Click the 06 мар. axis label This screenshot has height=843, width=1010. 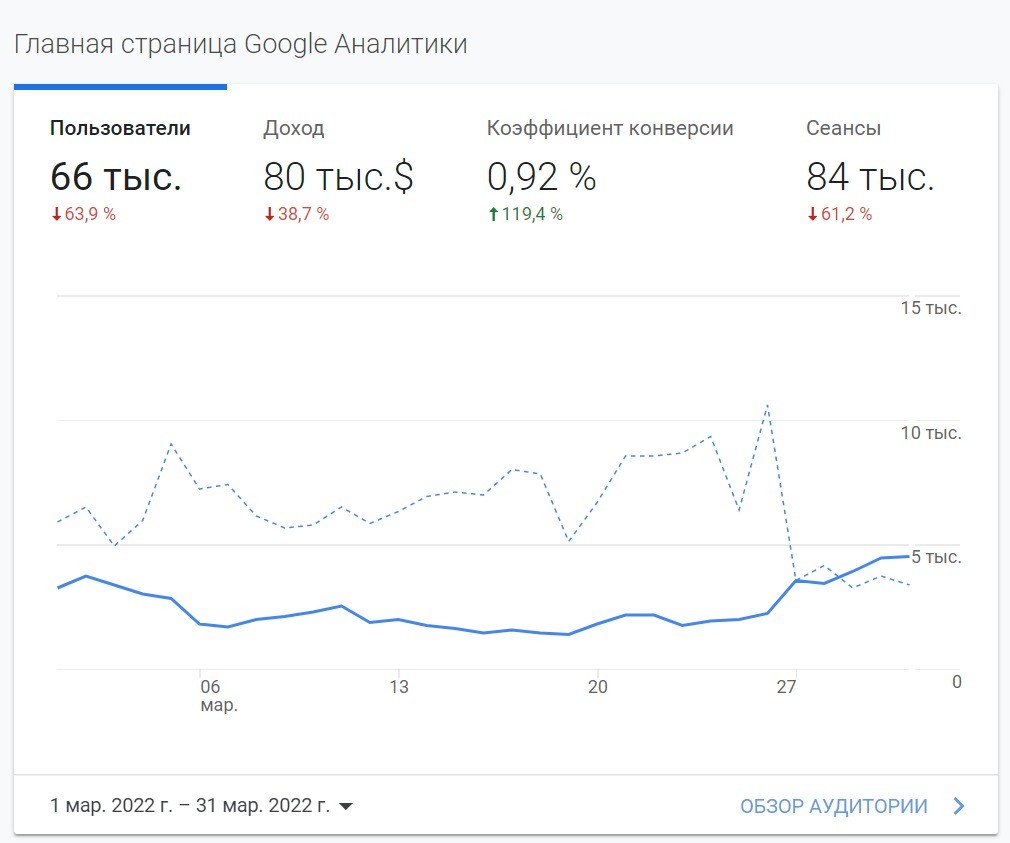point(218,696)
